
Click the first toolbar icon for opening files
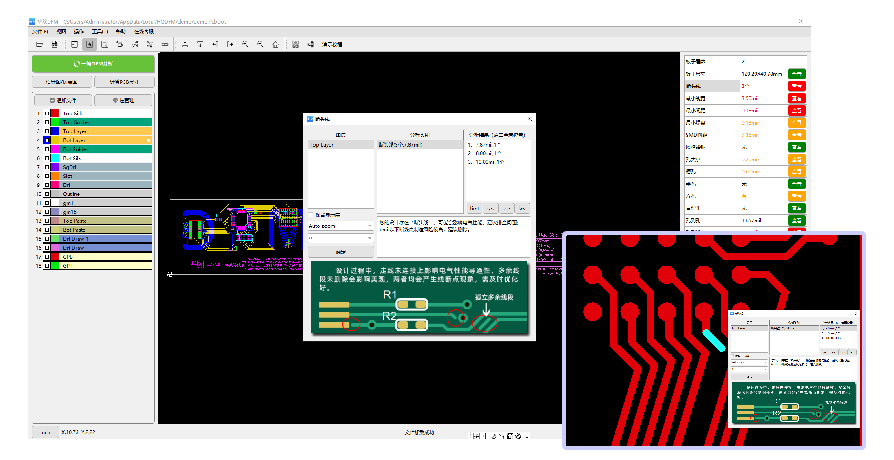click(x=39, y=44)
